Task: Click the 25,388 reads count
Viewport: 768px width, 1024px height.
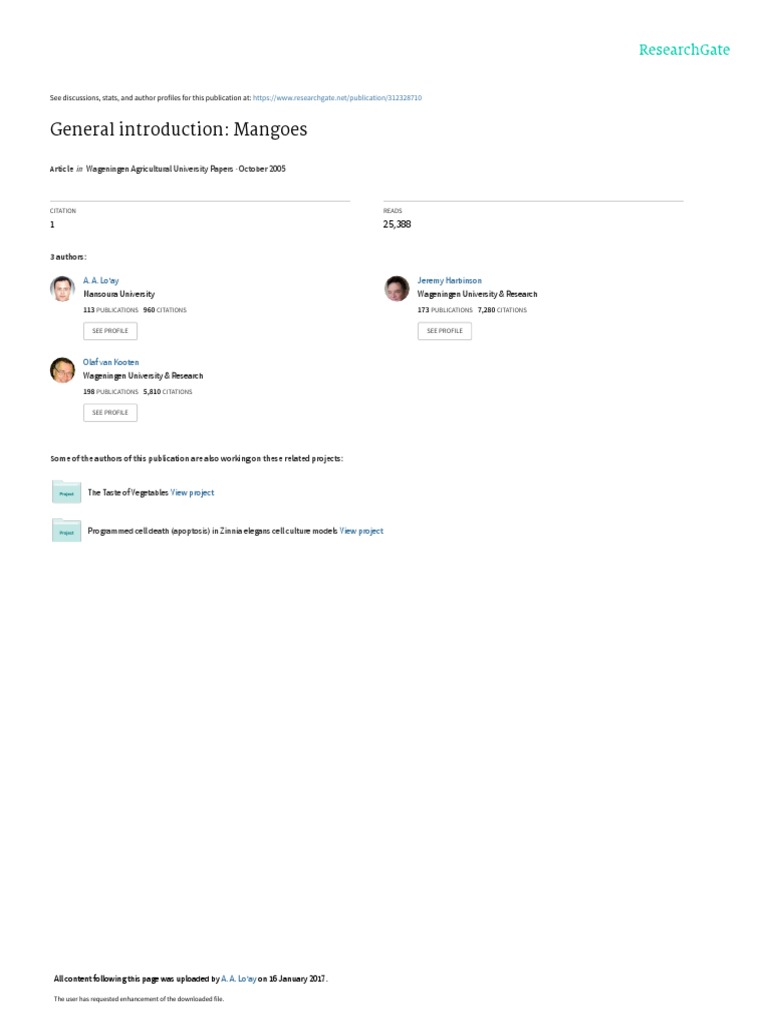Action: (397, 224)
